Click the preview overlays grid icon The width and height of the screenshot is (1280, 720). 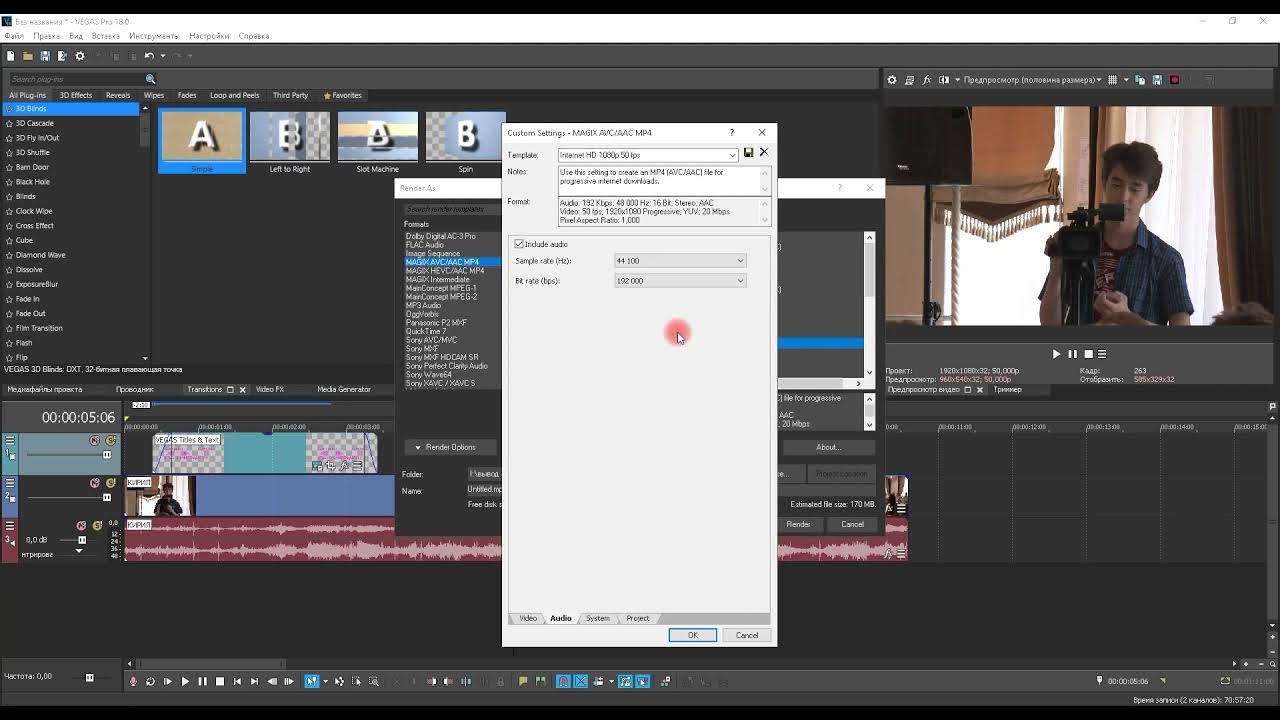(1112, 80)
